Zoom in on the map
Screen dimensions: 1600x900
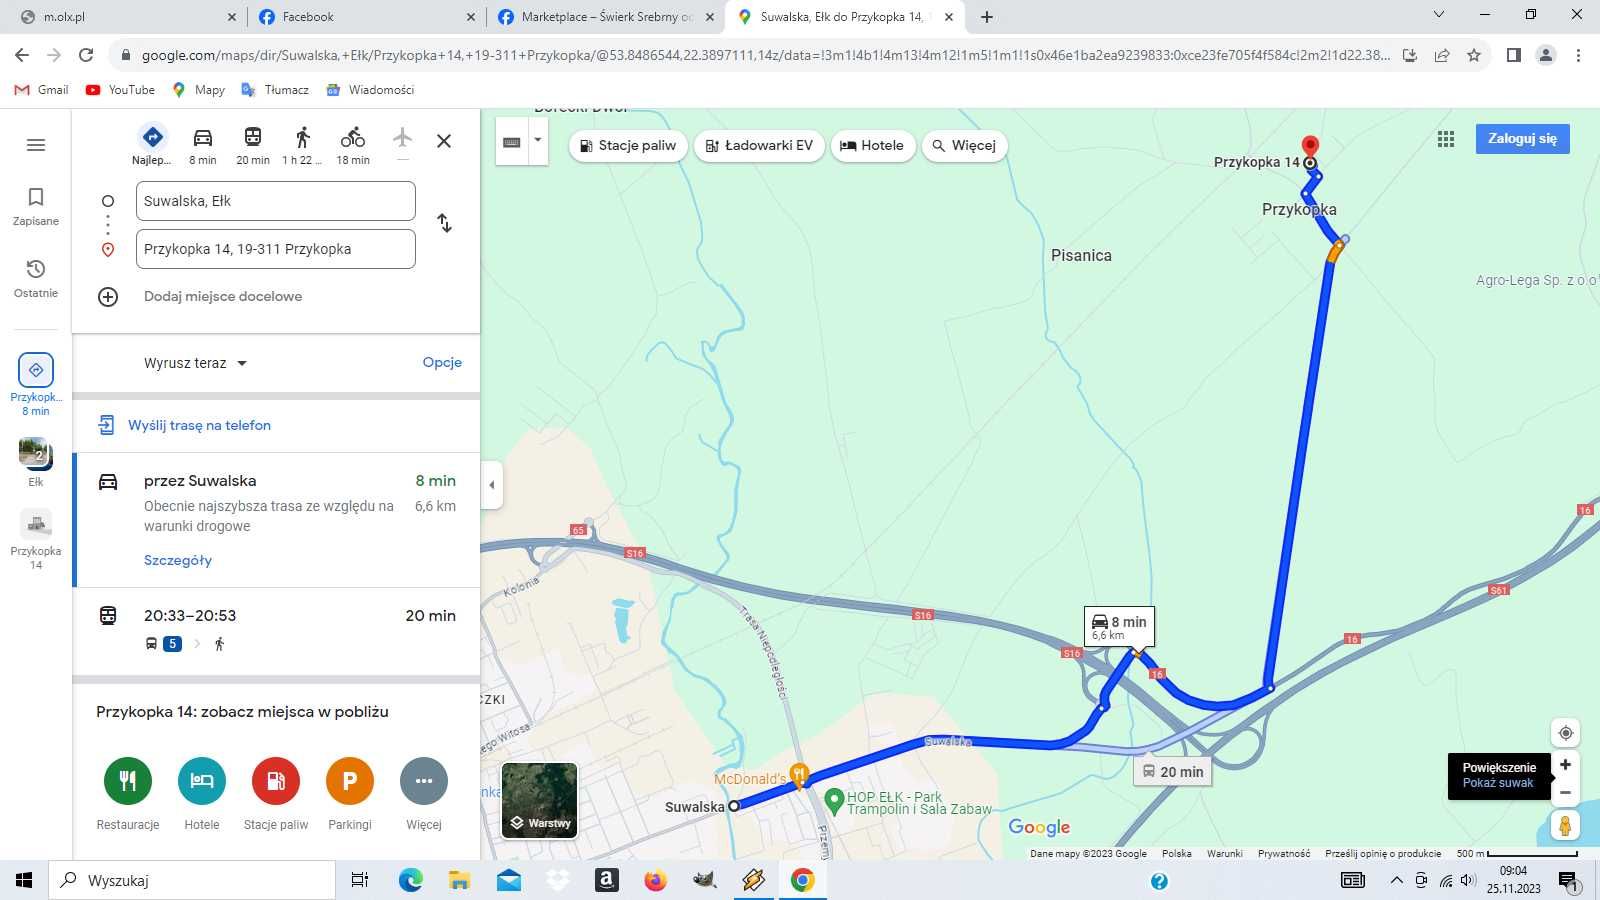(1566, 765)
